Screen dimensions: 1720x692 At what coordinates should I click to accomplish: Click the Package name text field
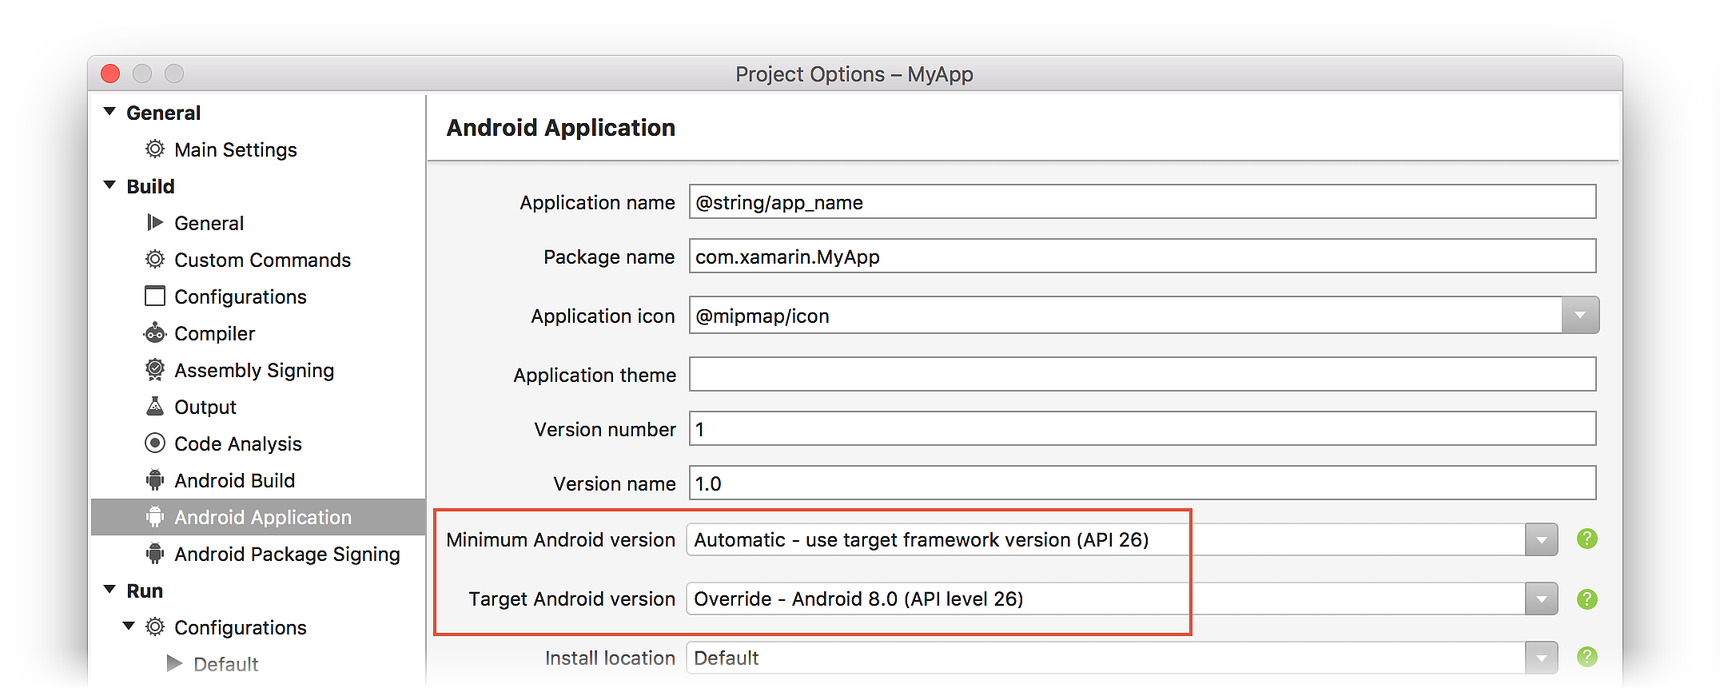(1142, 257)
